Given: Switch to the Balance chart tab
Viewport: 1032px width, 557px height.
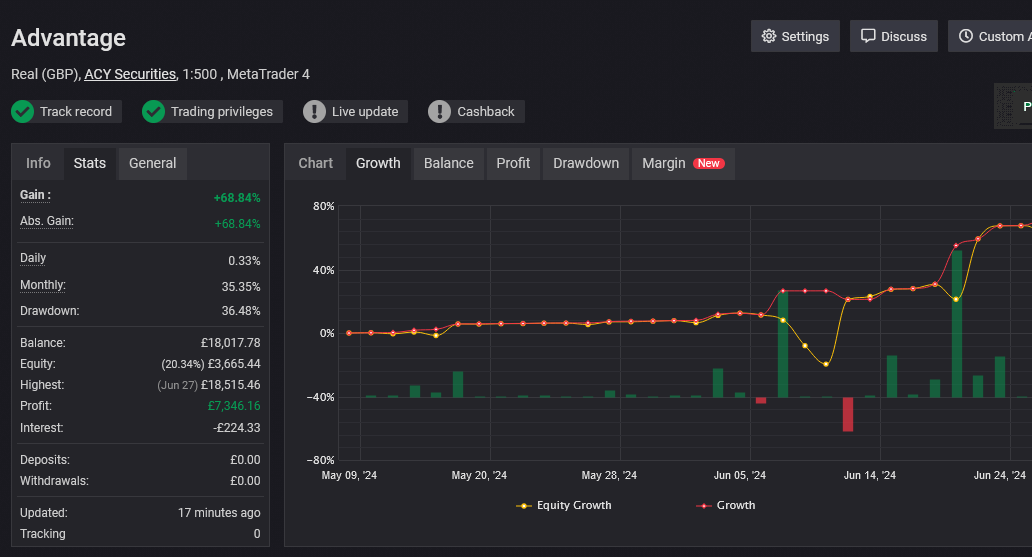Looking at the screenshot, I should tap(448, 163).
